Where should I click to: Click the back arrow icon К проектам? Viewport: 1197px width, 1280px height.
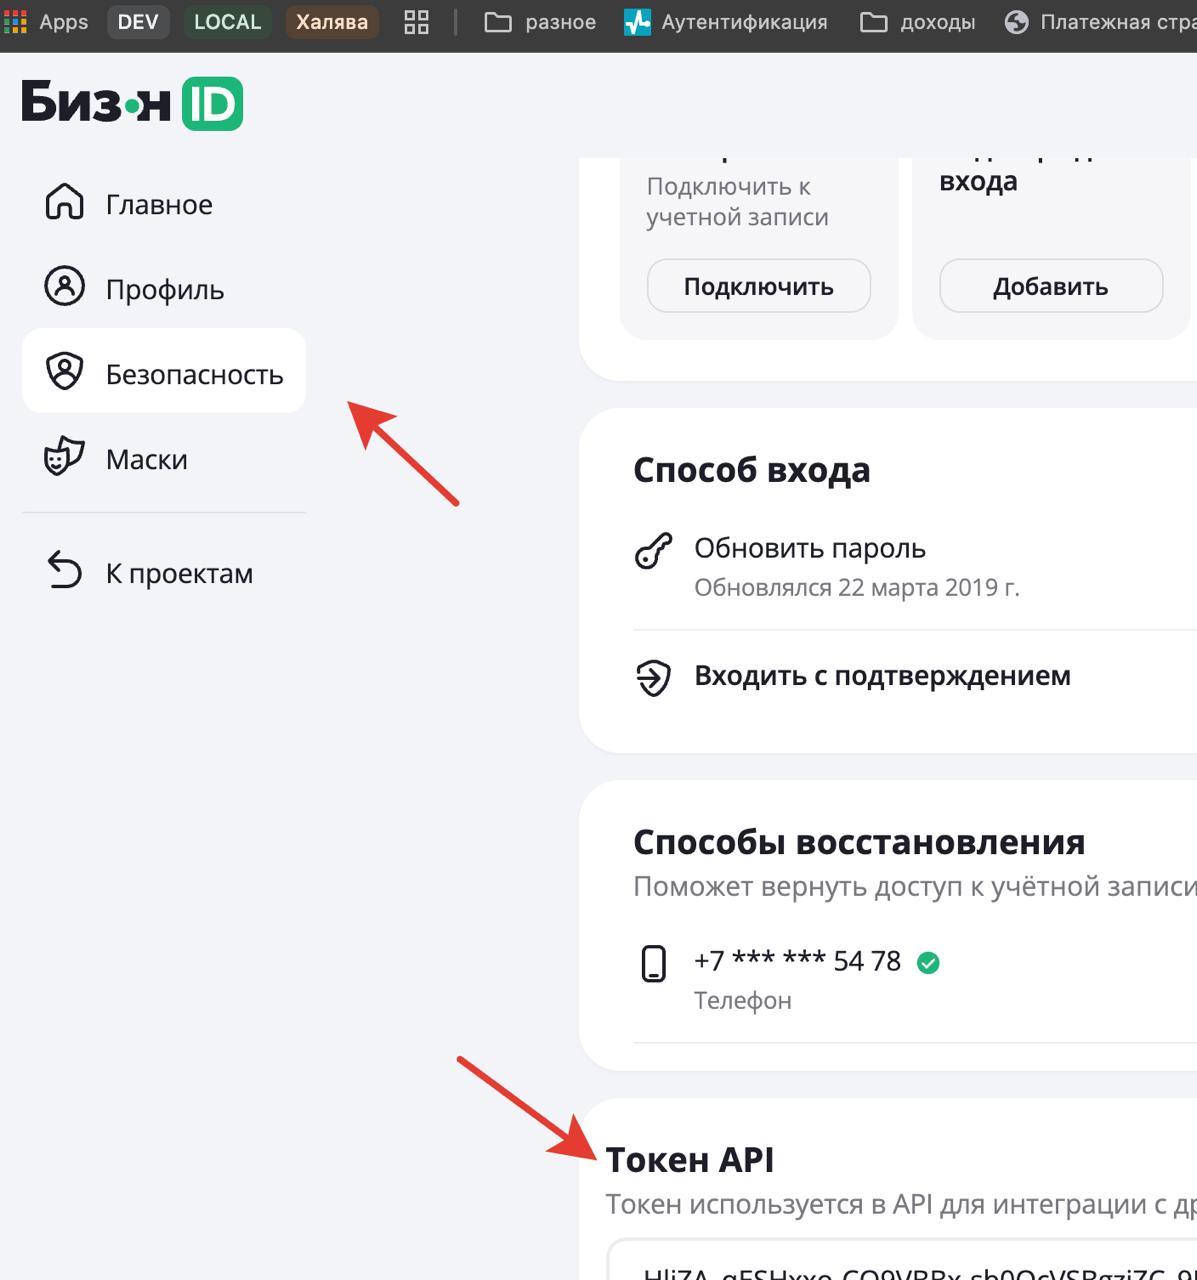pos(65,571)
